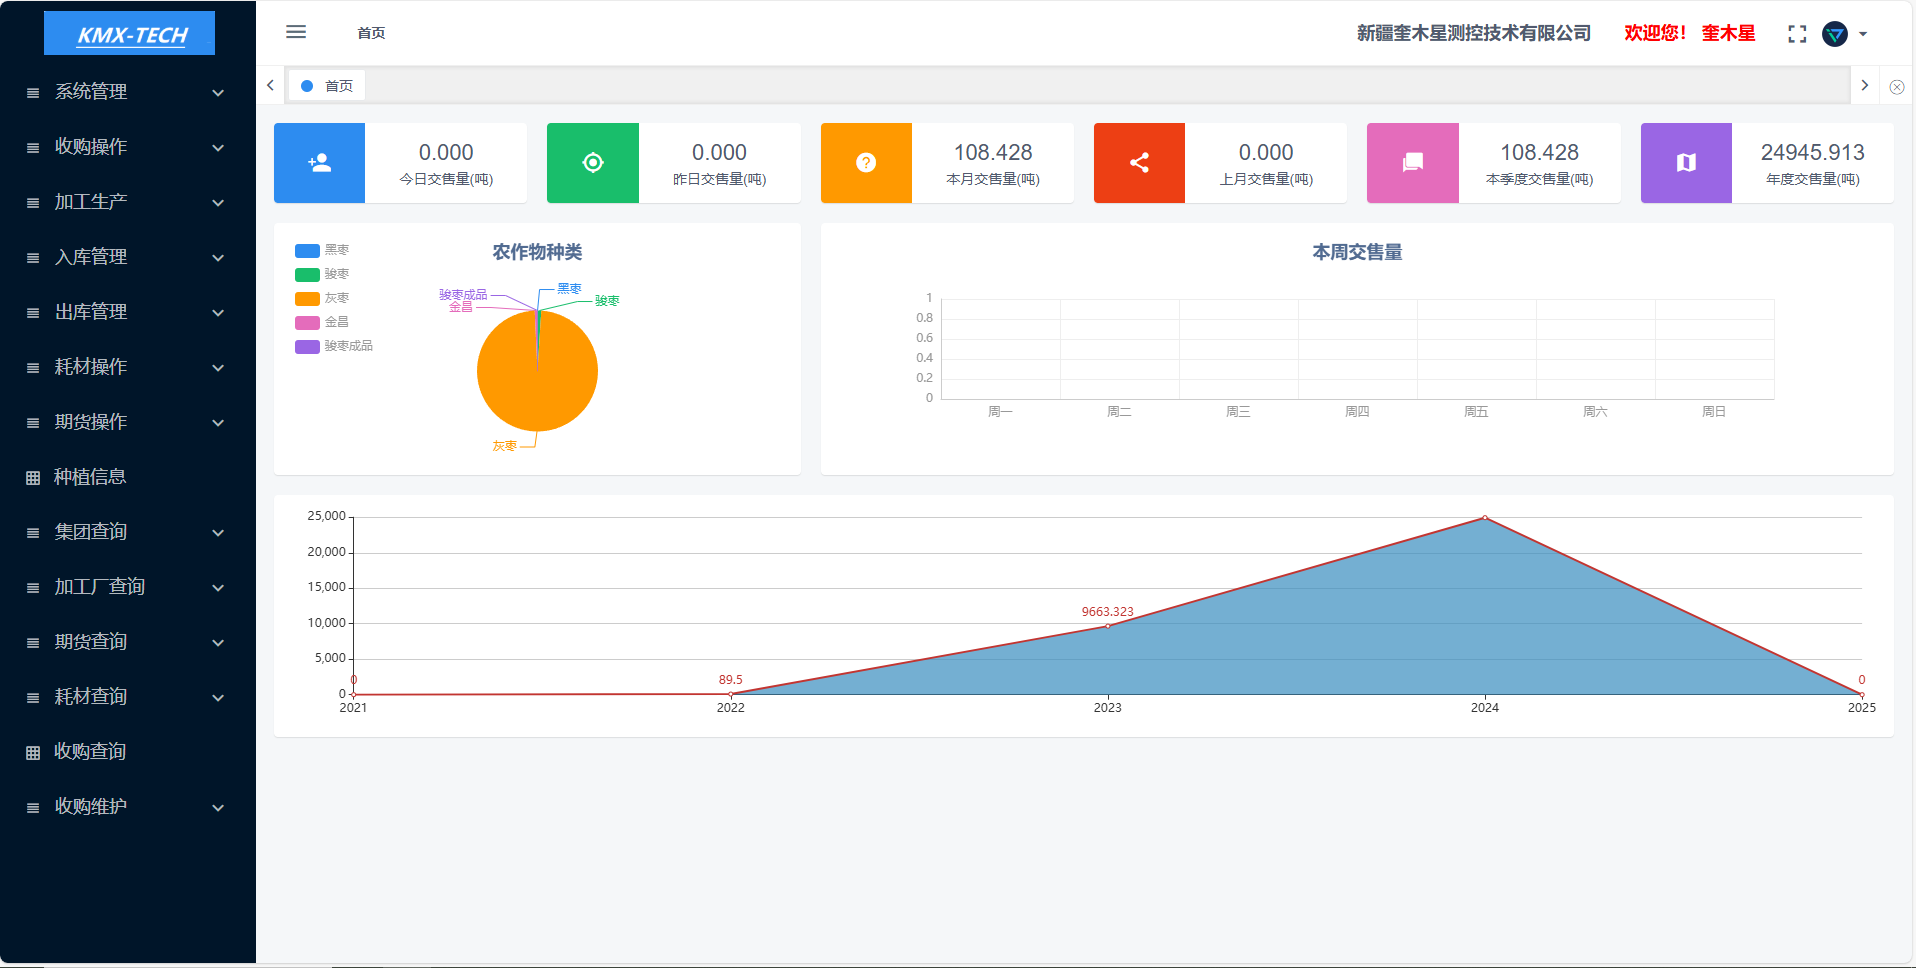The height and width of the screenshot is (968, 1916).
Task: Toggle fullscreen mode icon
Action: tap(1797, 34)
